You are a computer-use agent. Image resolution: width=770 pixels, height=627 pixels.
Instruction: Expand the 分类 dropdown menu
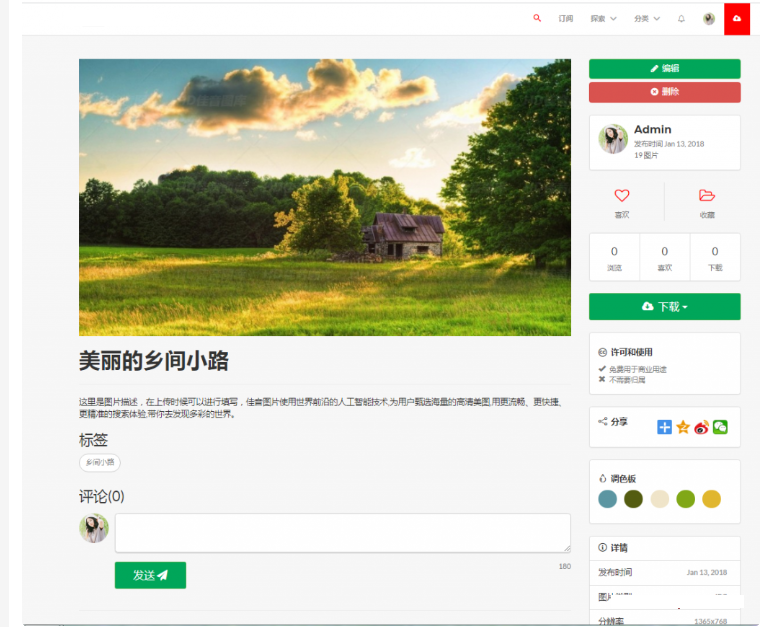coord(646,19)
